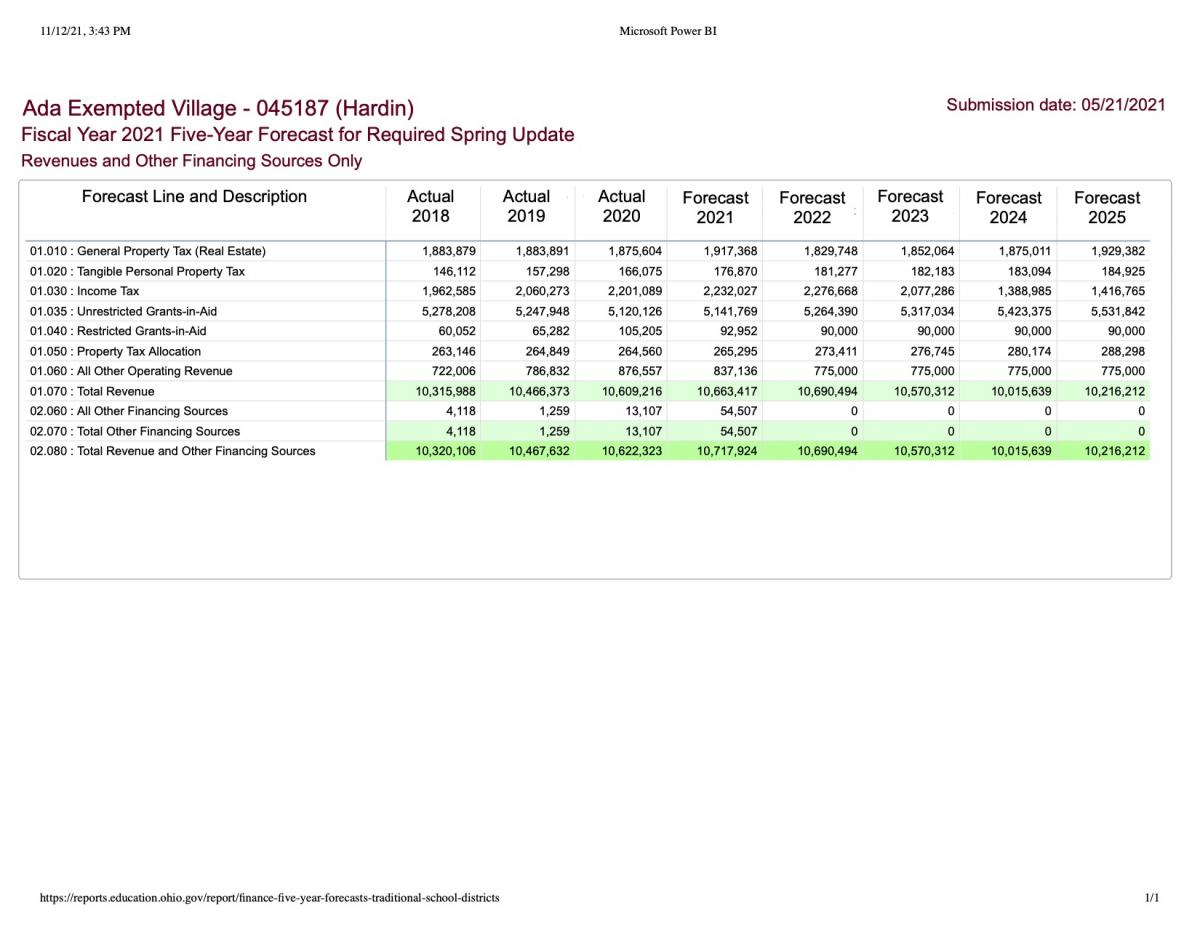
Task: Select the Forecast 2023 column header
Action: tap(910, 206)
